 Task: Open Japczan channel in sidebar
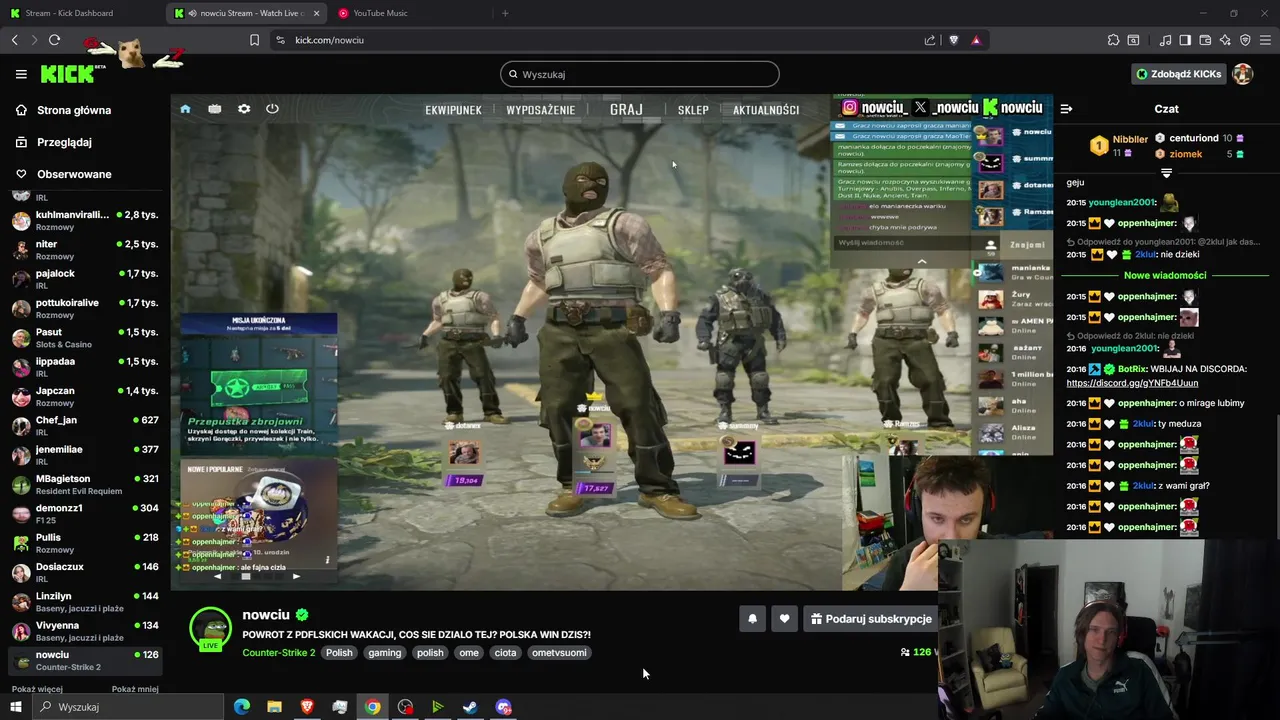(85, 396)
